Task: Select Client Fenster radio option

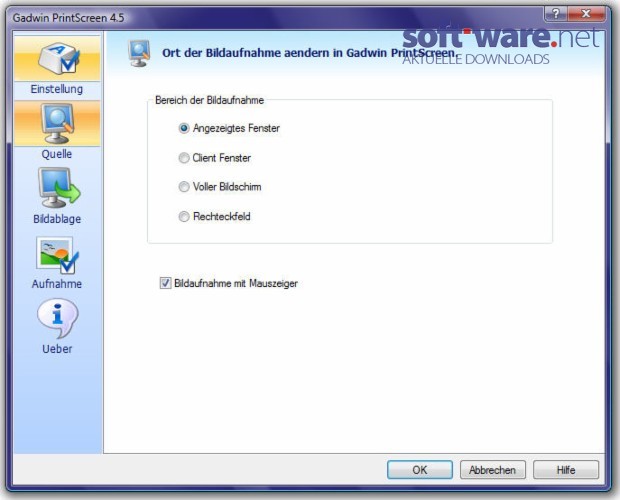Action: [184, 158]
